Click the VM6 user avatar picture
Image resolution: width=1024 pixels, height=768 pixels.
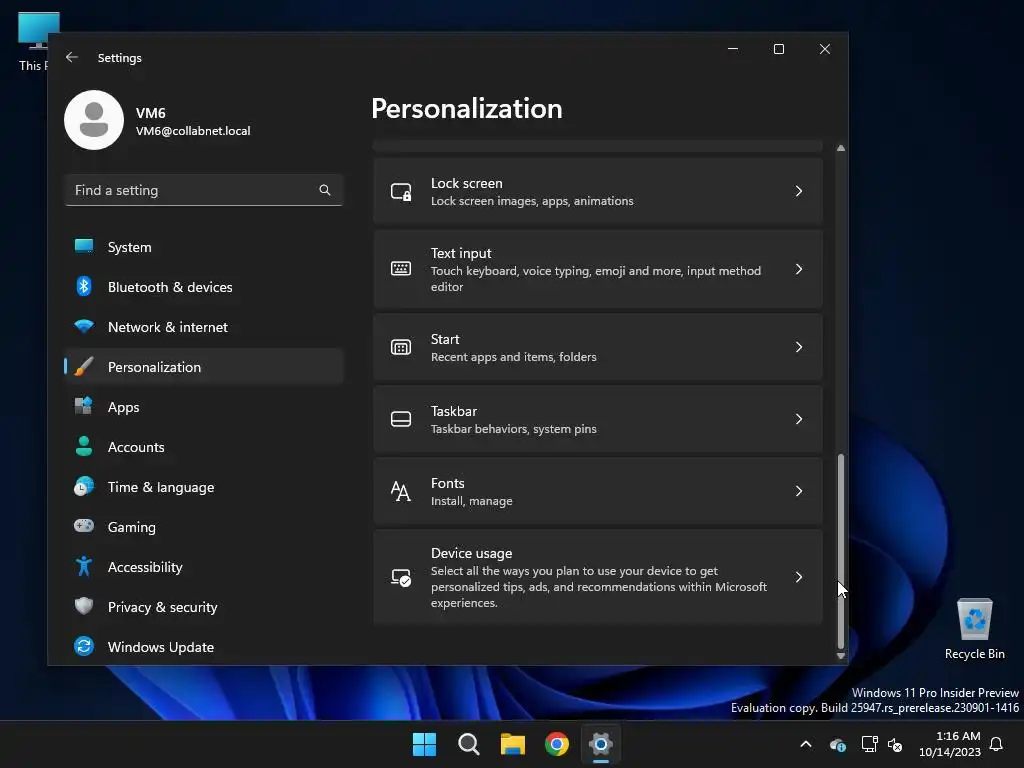pos(94,120)
